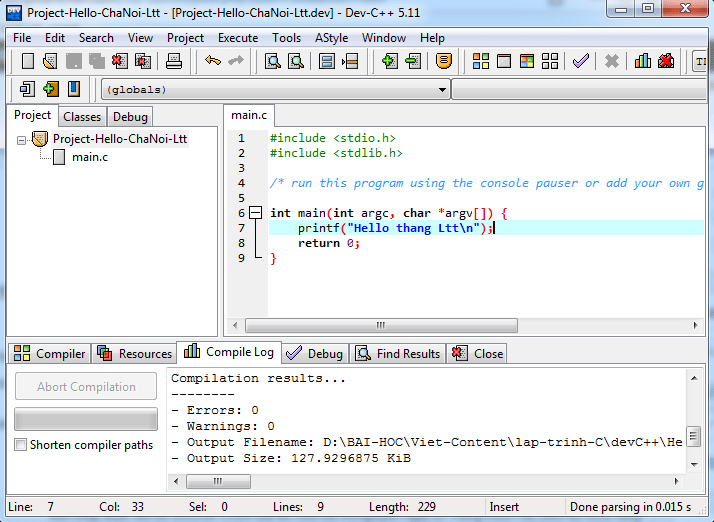The height and width of the screenshot is (522, 714).
Task: Undo the last edit via toolbar
Action: (x=213, y=61)
